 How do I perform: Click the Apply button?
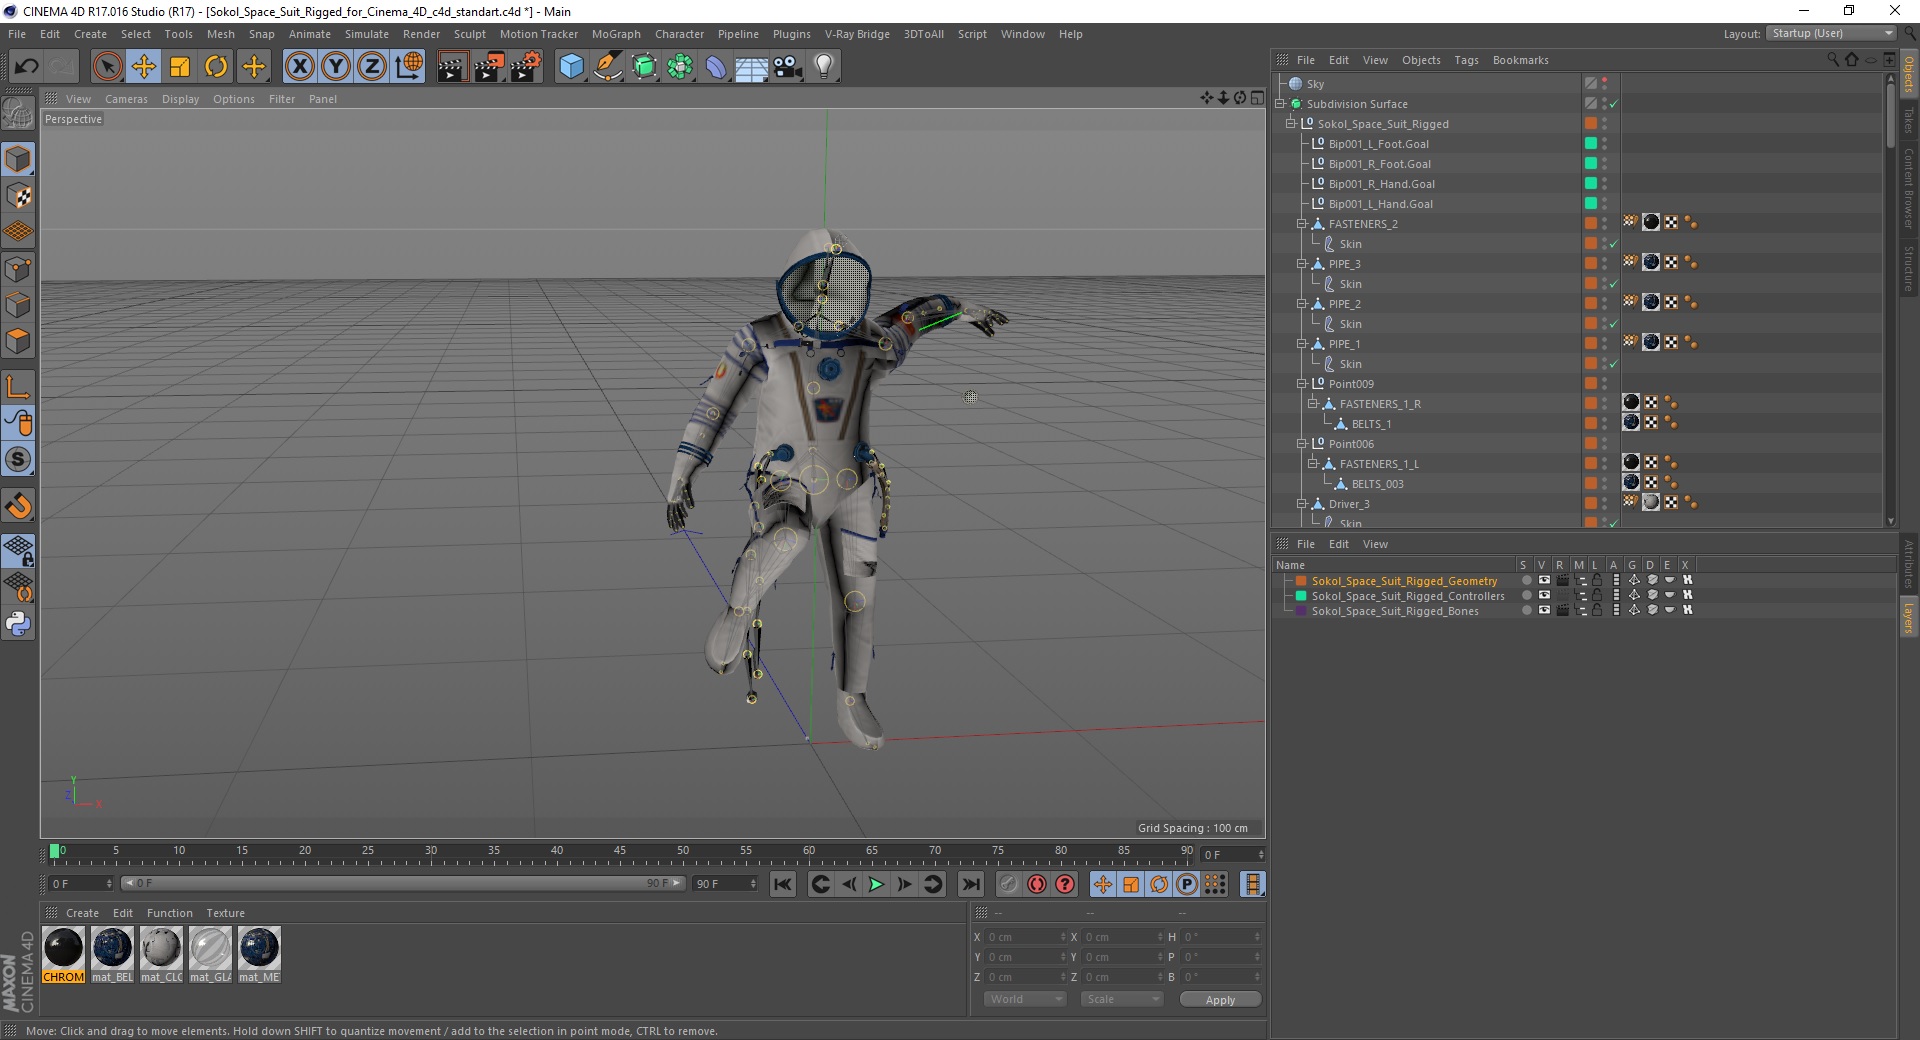point(1220,1000)
